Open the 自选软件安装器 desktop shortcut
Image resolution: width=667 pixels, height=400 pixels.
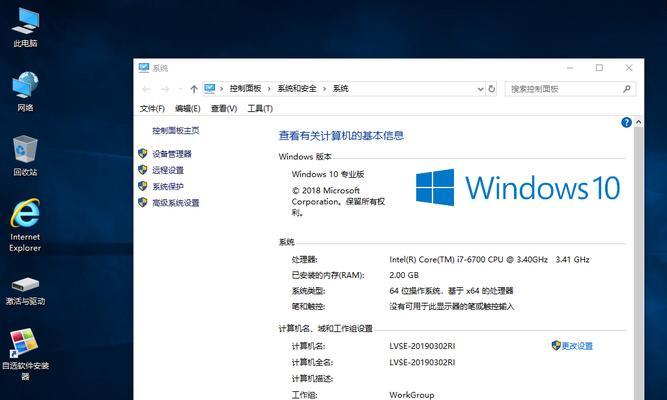(x=25, y=354)
